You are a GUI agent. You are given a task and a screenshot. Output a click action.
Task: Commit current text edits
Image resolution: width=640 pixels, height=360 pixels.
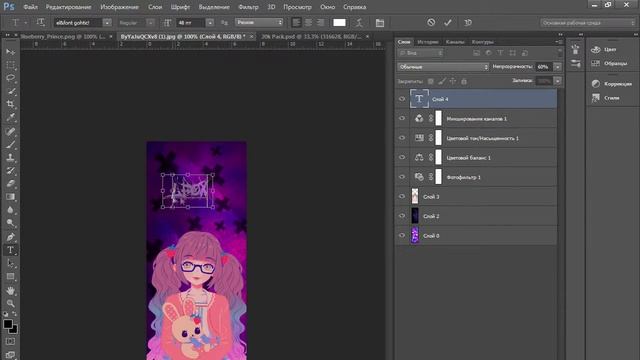448,22
